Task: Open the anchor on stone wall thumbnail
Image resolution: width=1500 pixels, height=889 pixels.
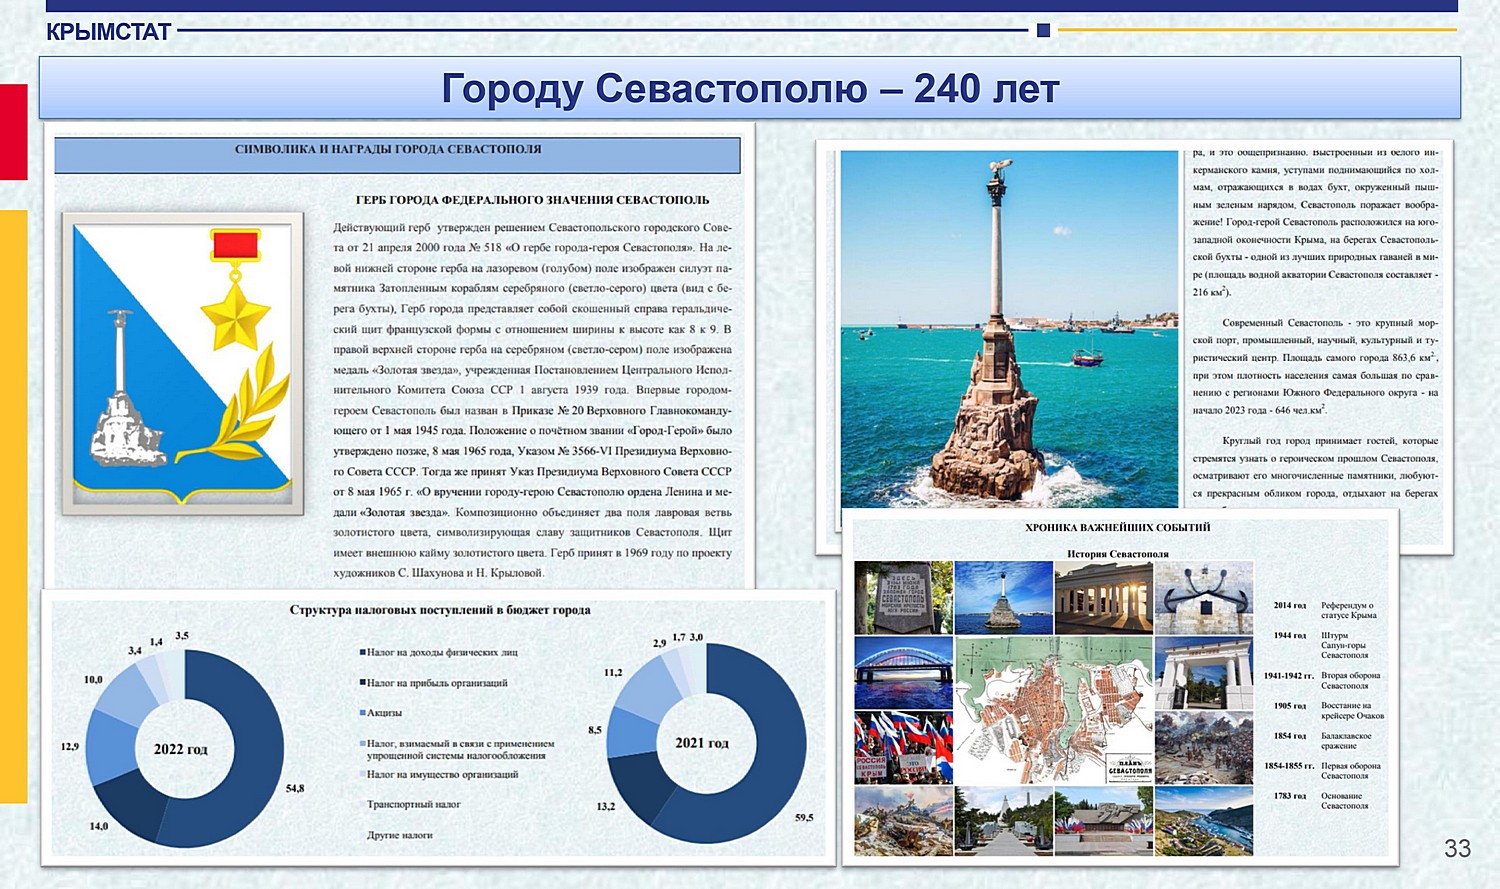Action: point(1204,598)
